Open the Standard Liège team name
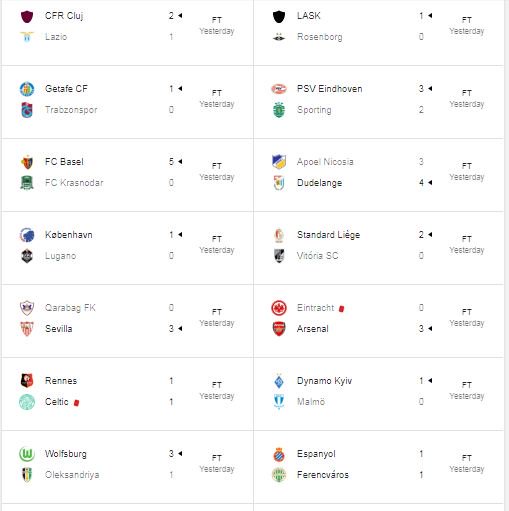Image resolution: width=509 pixels, height=511 pixels. (x=328, y=235)
